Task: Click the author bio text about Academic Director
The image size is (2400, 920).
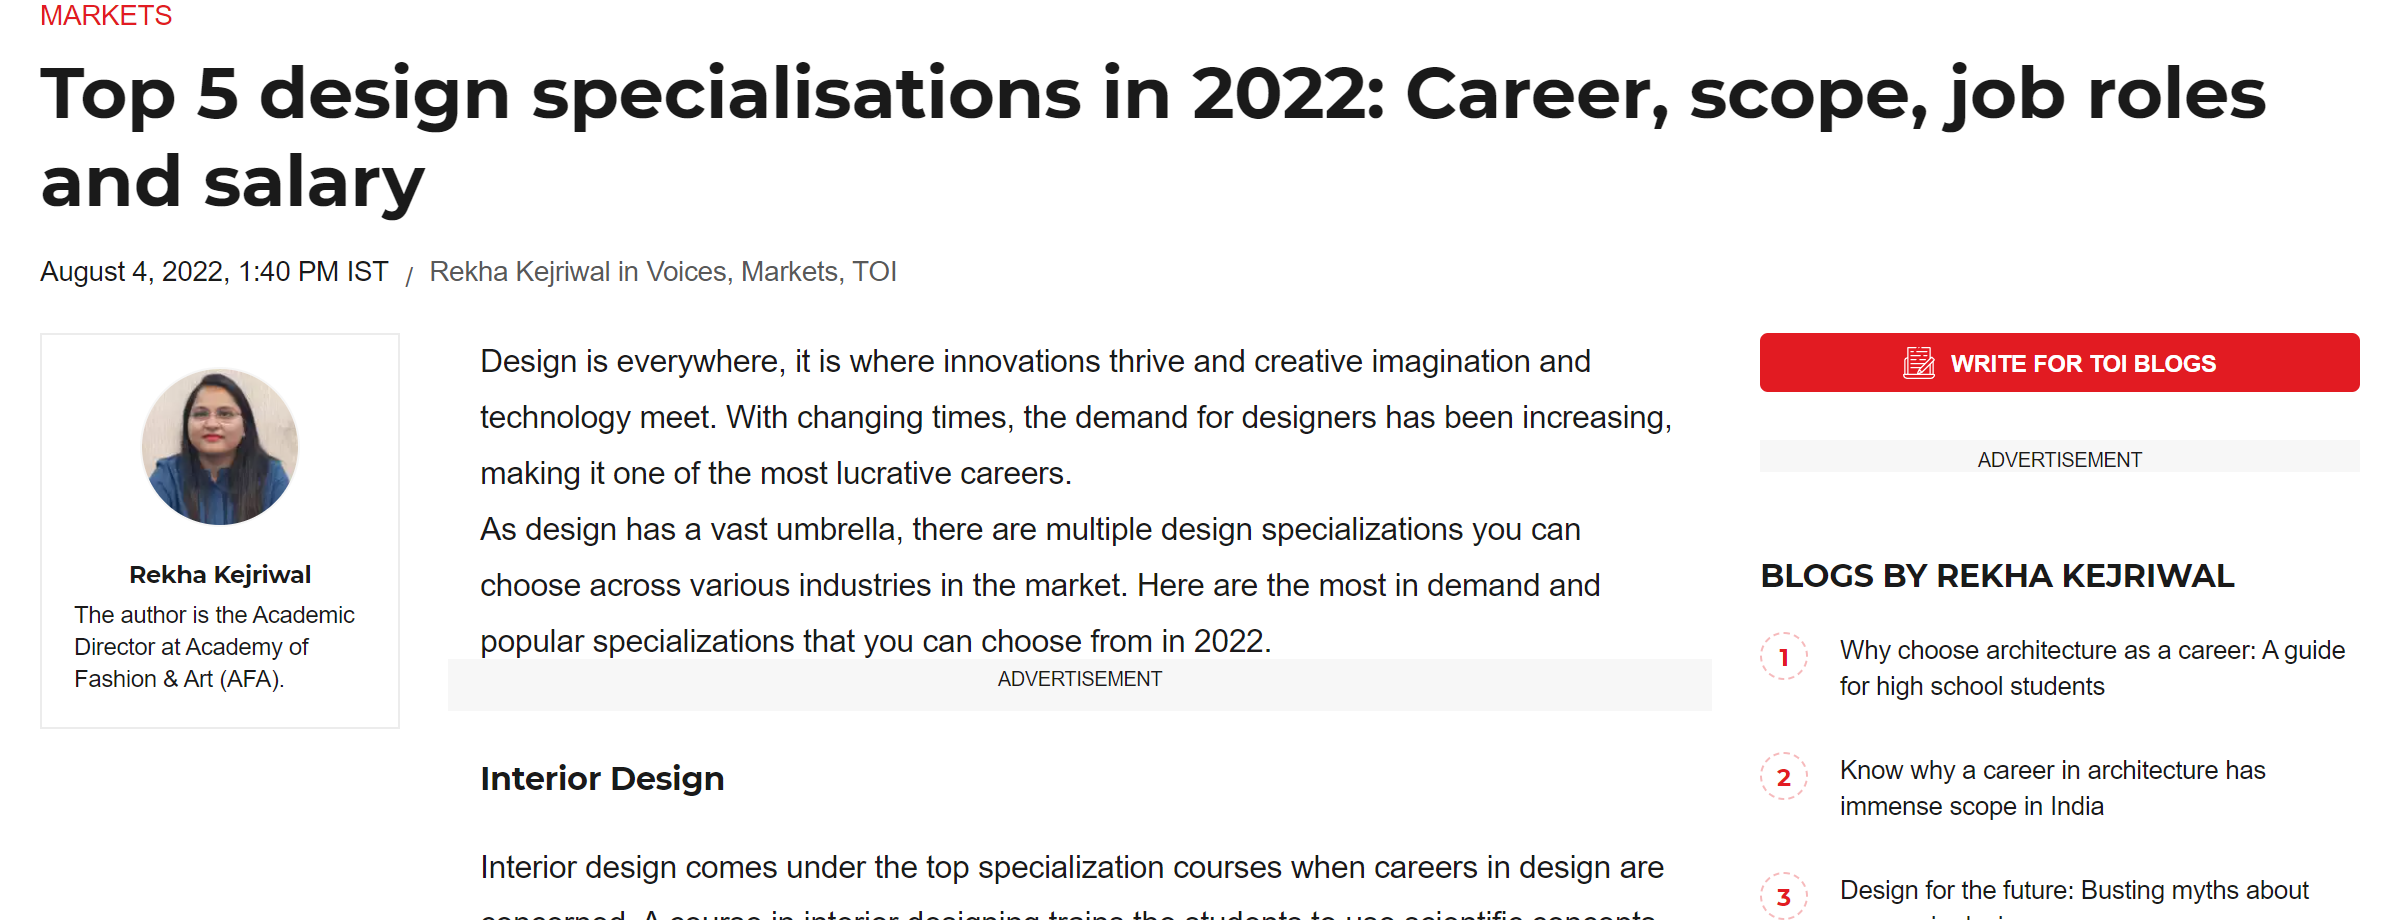Action: (214, 647)
